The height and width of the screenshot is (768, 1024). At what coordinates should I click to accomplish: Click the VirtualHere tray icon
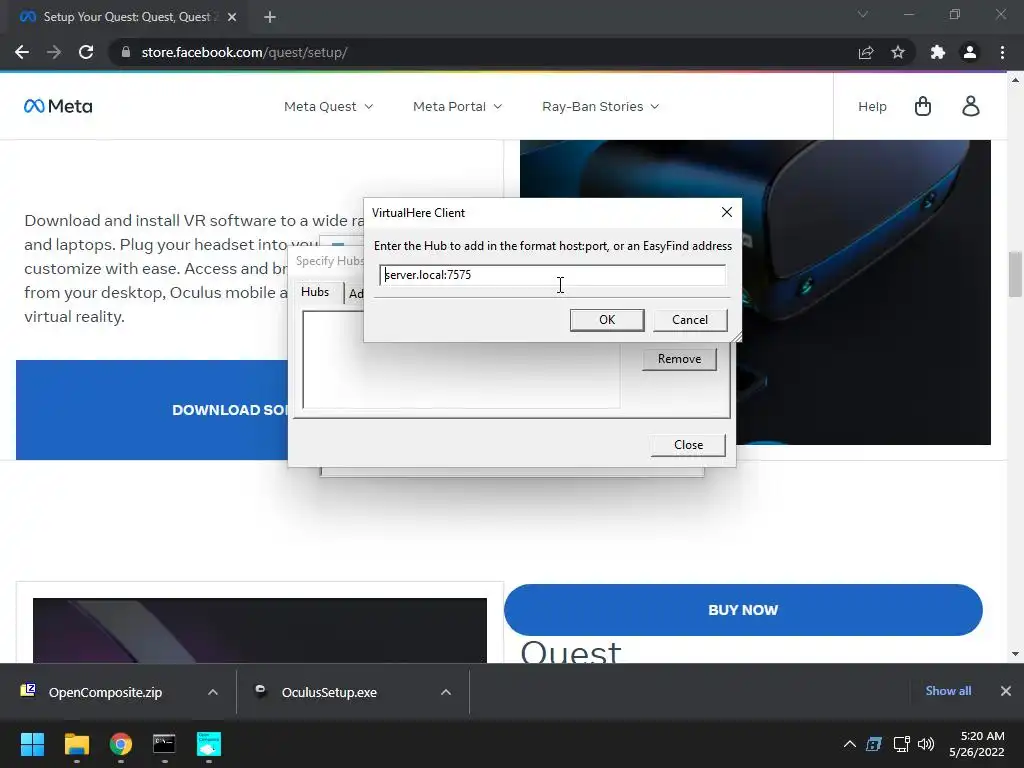pos(874,744)
